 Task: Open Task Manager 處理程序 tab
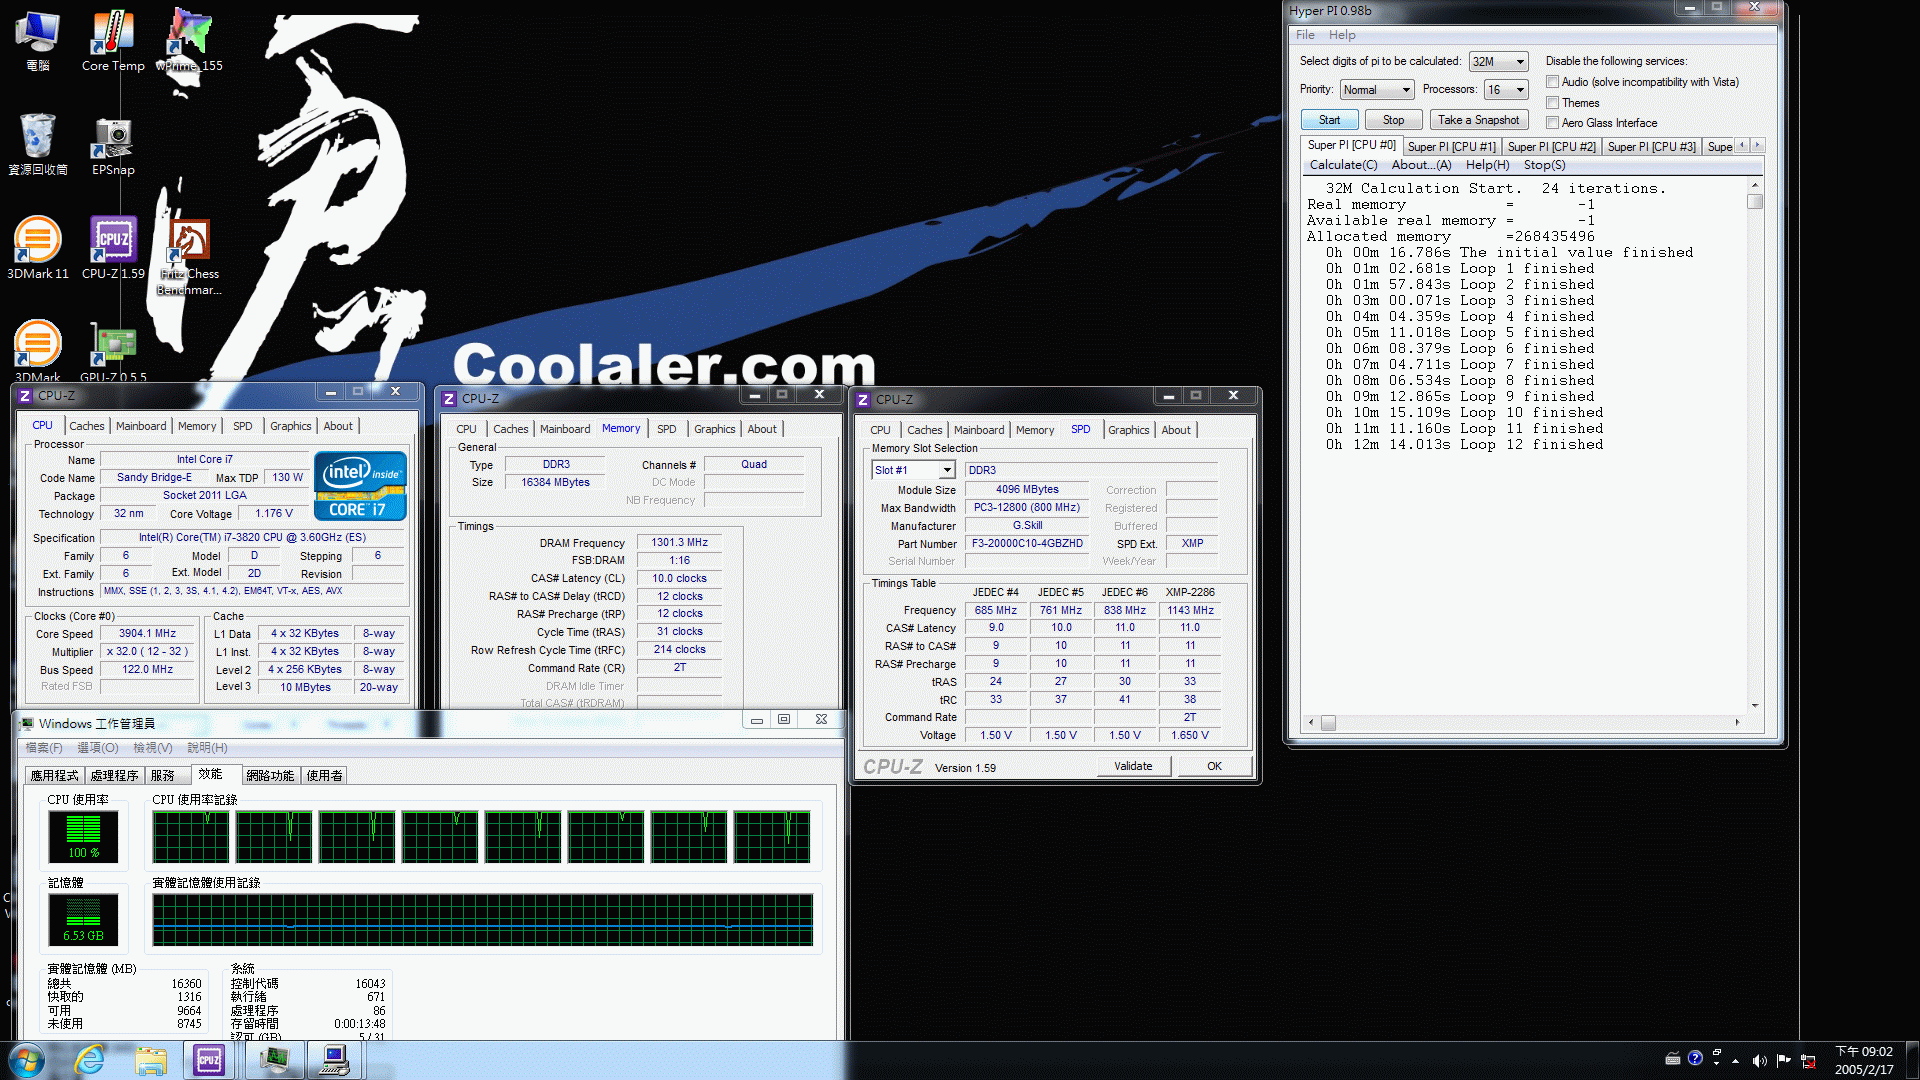click(114, 776)
